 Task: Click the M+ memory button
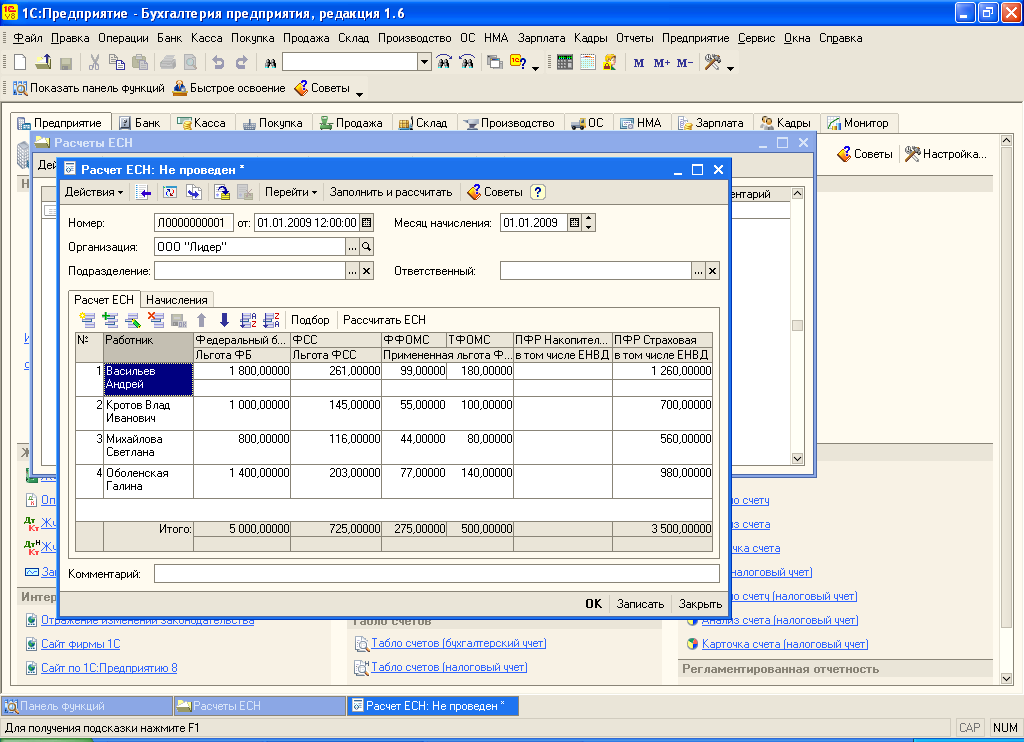662,63
